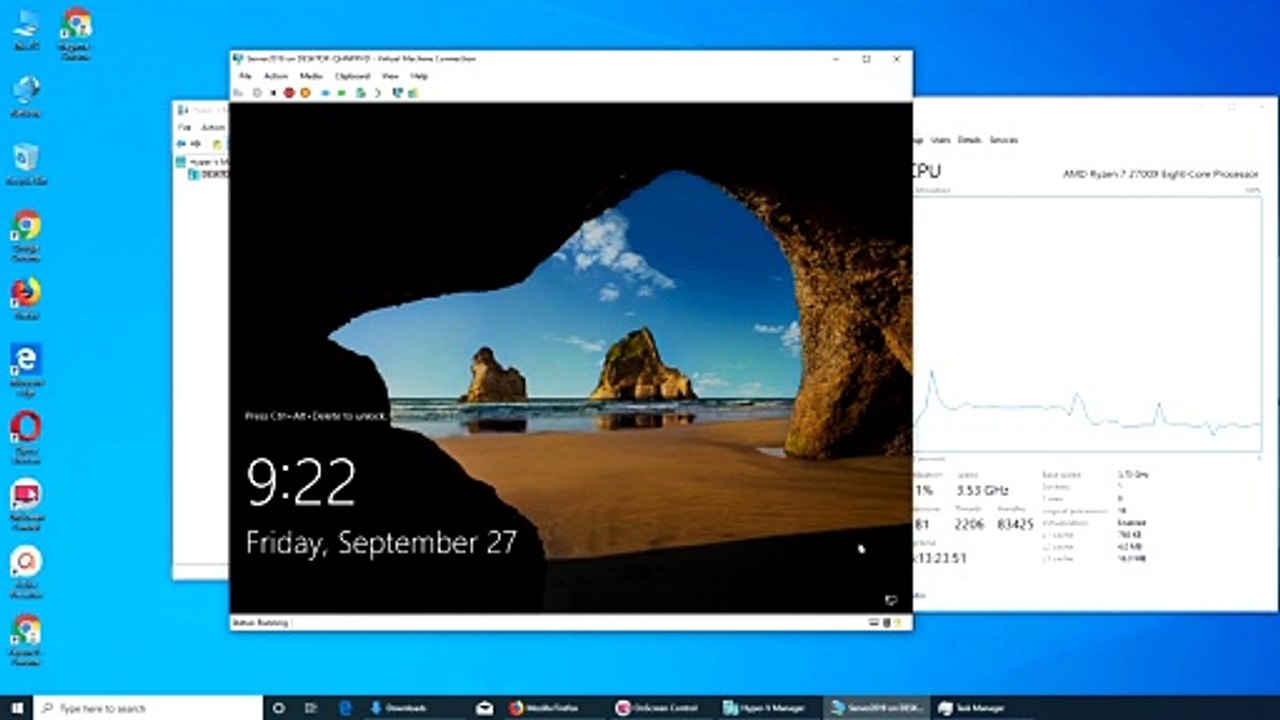The width and height of the screenshot is (1280, 720).
Task: Open Task View from taskbar
Action: (x=311, y=708)
